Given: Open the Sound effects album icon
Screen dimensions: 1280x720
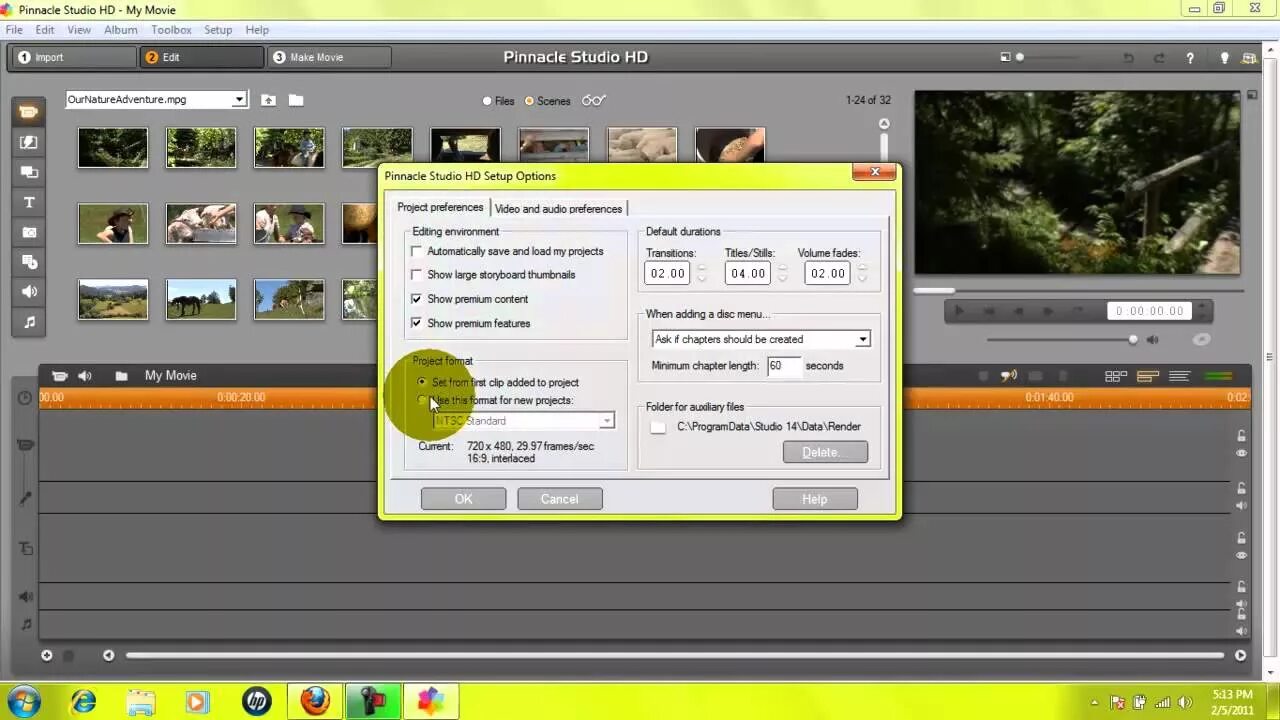Looking at the screenshot, I should [x=28, y=292].
